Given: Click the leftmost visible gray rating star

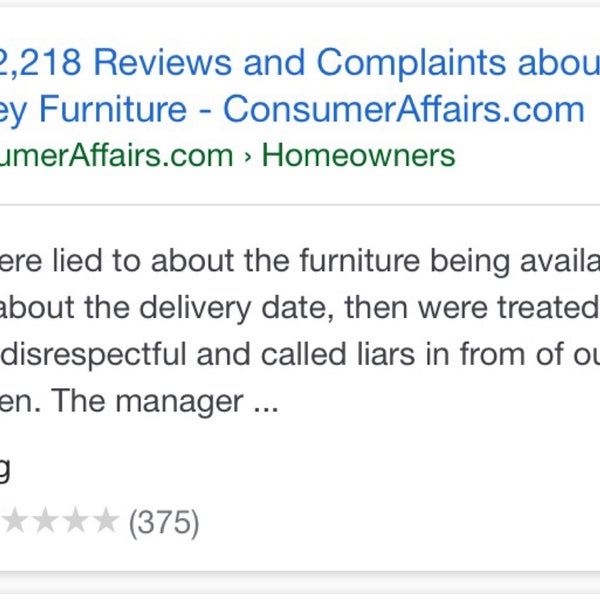Looking at the screenshot, I should point(14,519).
